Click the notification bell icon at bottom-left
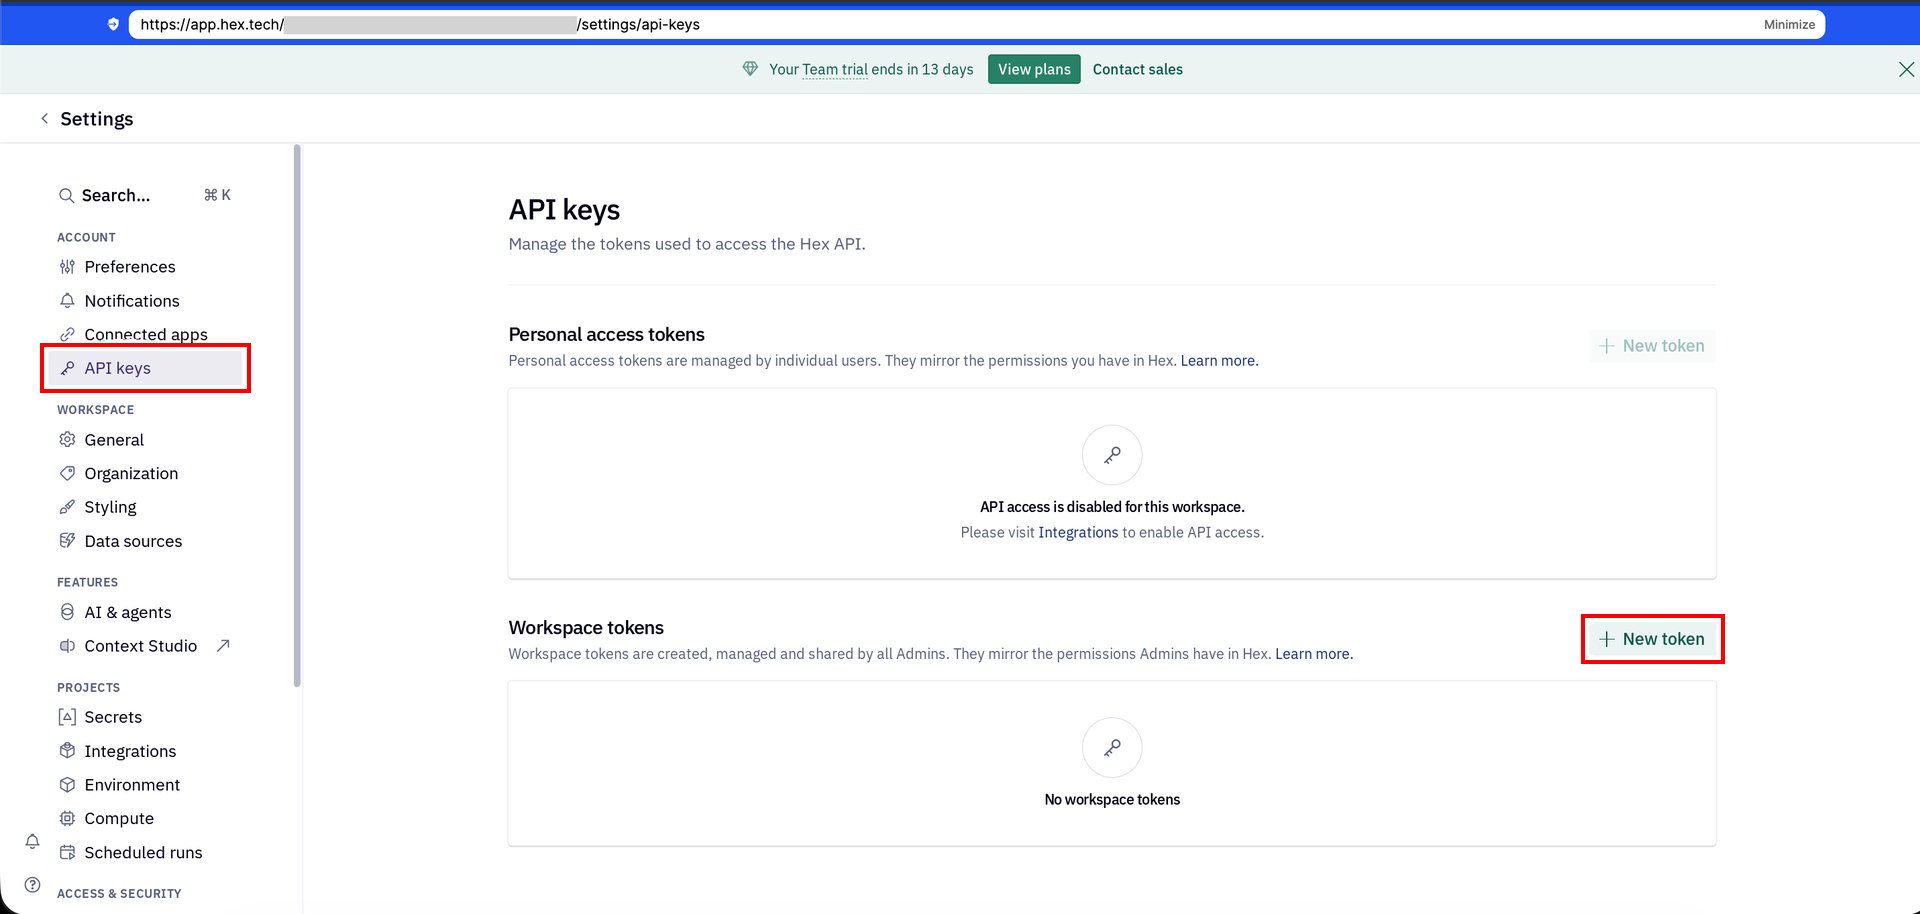Screen dimensions: 1920x914 (x=32, y=842)
